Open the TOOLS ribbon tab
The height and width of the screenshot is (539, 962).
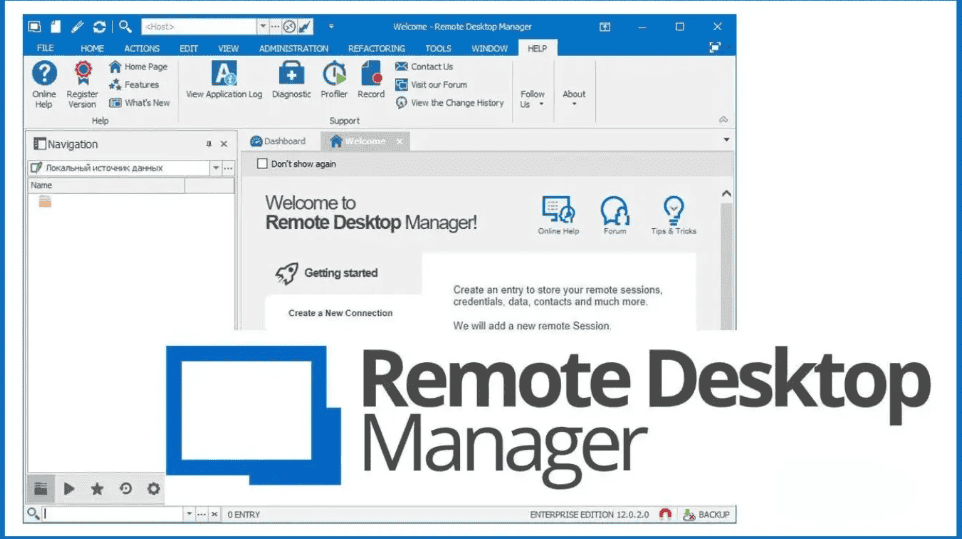click(438, 48)
